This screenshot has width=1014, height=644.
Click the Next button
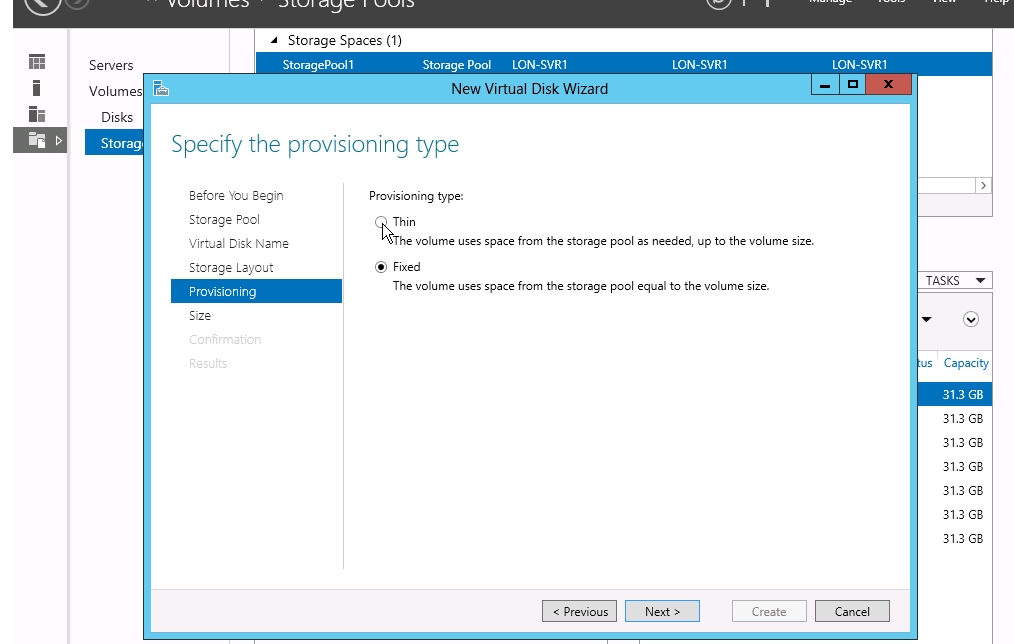[662, 612]
